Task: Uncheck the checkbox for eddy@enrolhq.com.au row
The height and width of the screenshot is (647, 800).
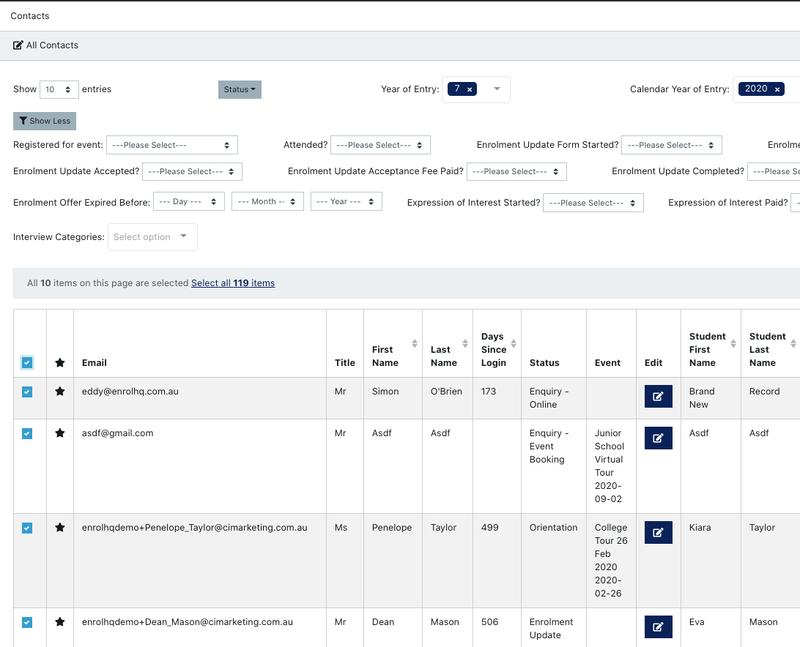Action: point(27,391)
